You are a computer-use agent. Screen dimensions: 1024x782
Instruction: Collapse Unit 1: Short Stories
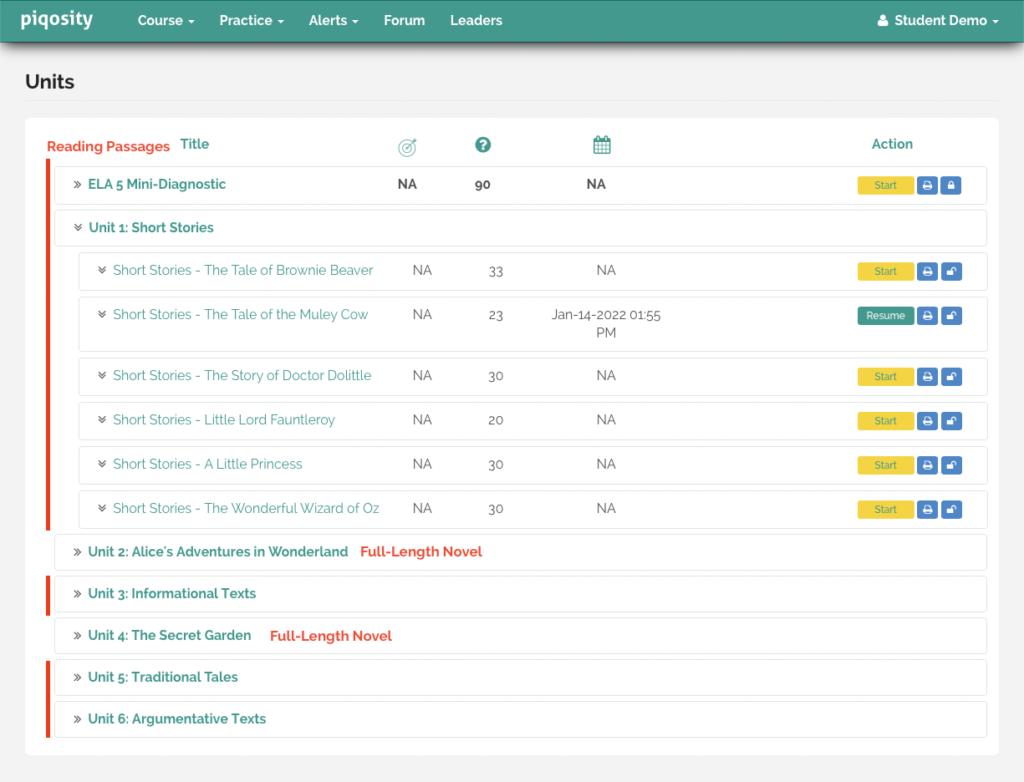pyautogui.click(x=150, y=228)
